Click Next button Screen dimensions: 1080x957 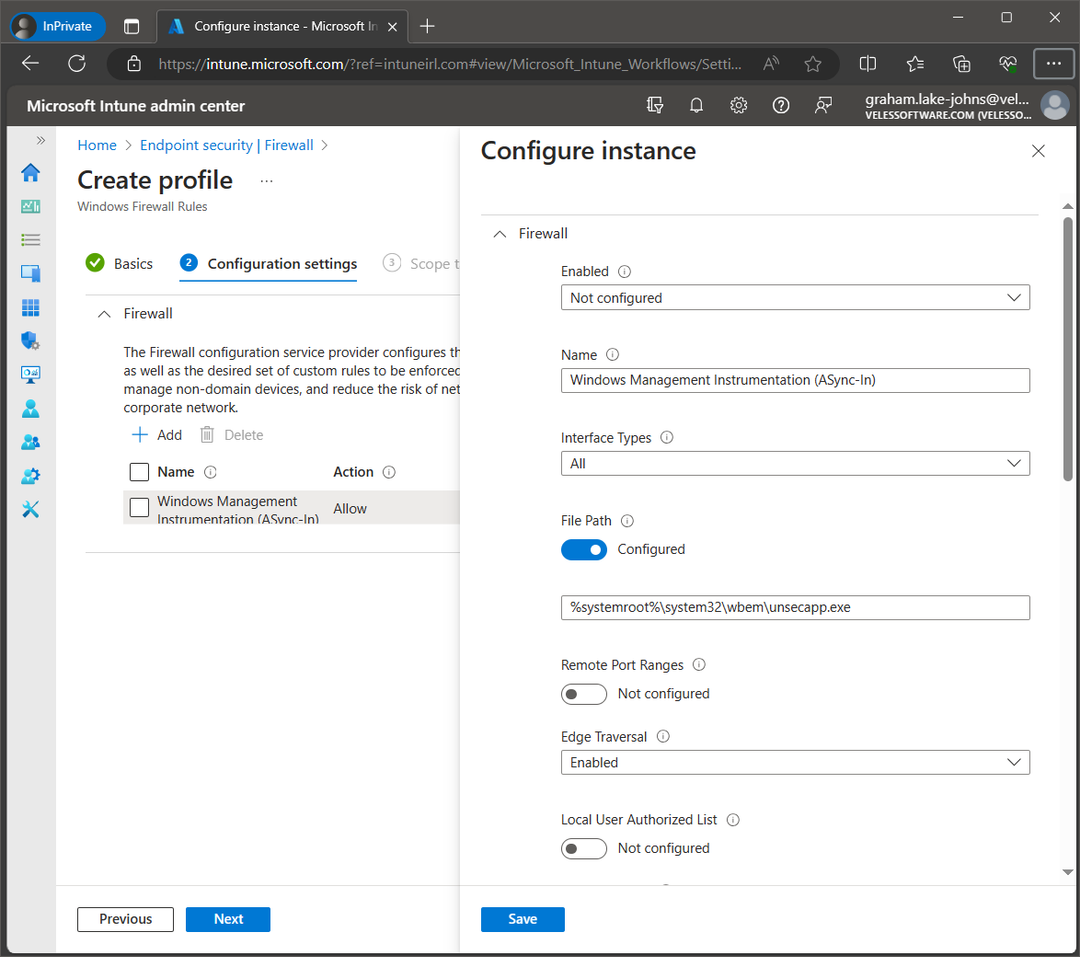[x=228, y=919]
